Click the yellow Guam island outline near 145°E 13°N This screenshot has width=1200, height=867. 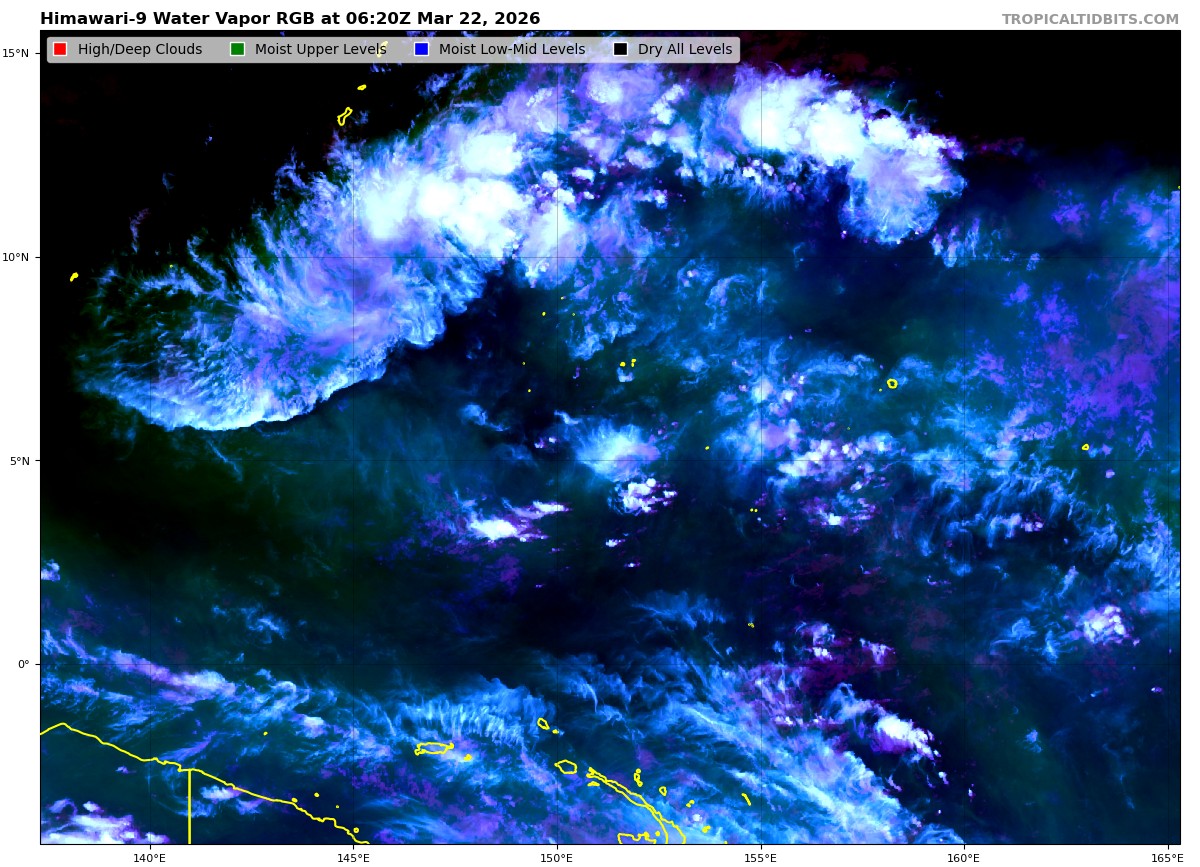click(x=345, y=116)
